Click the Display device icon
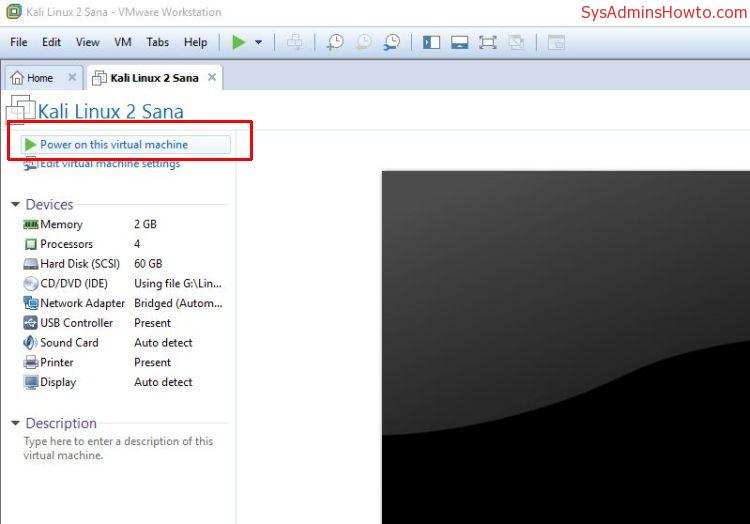This screenshot has height=524, width=750. pos(31,382)
